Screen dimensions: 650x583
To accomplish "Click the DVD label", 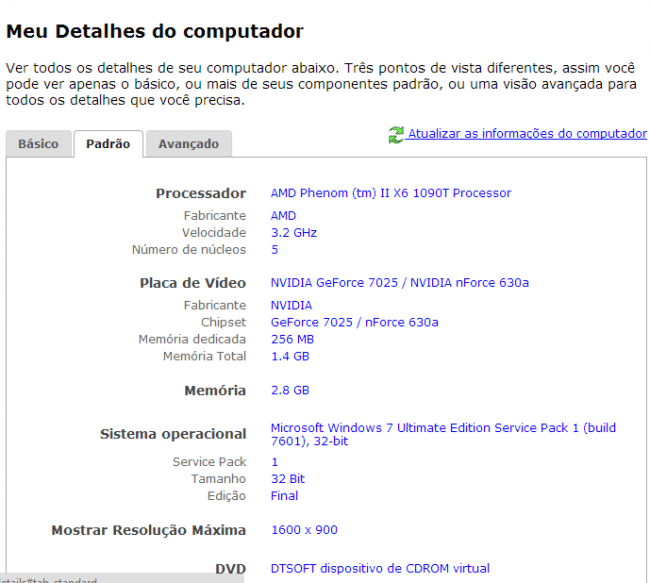I will (231, 569).
